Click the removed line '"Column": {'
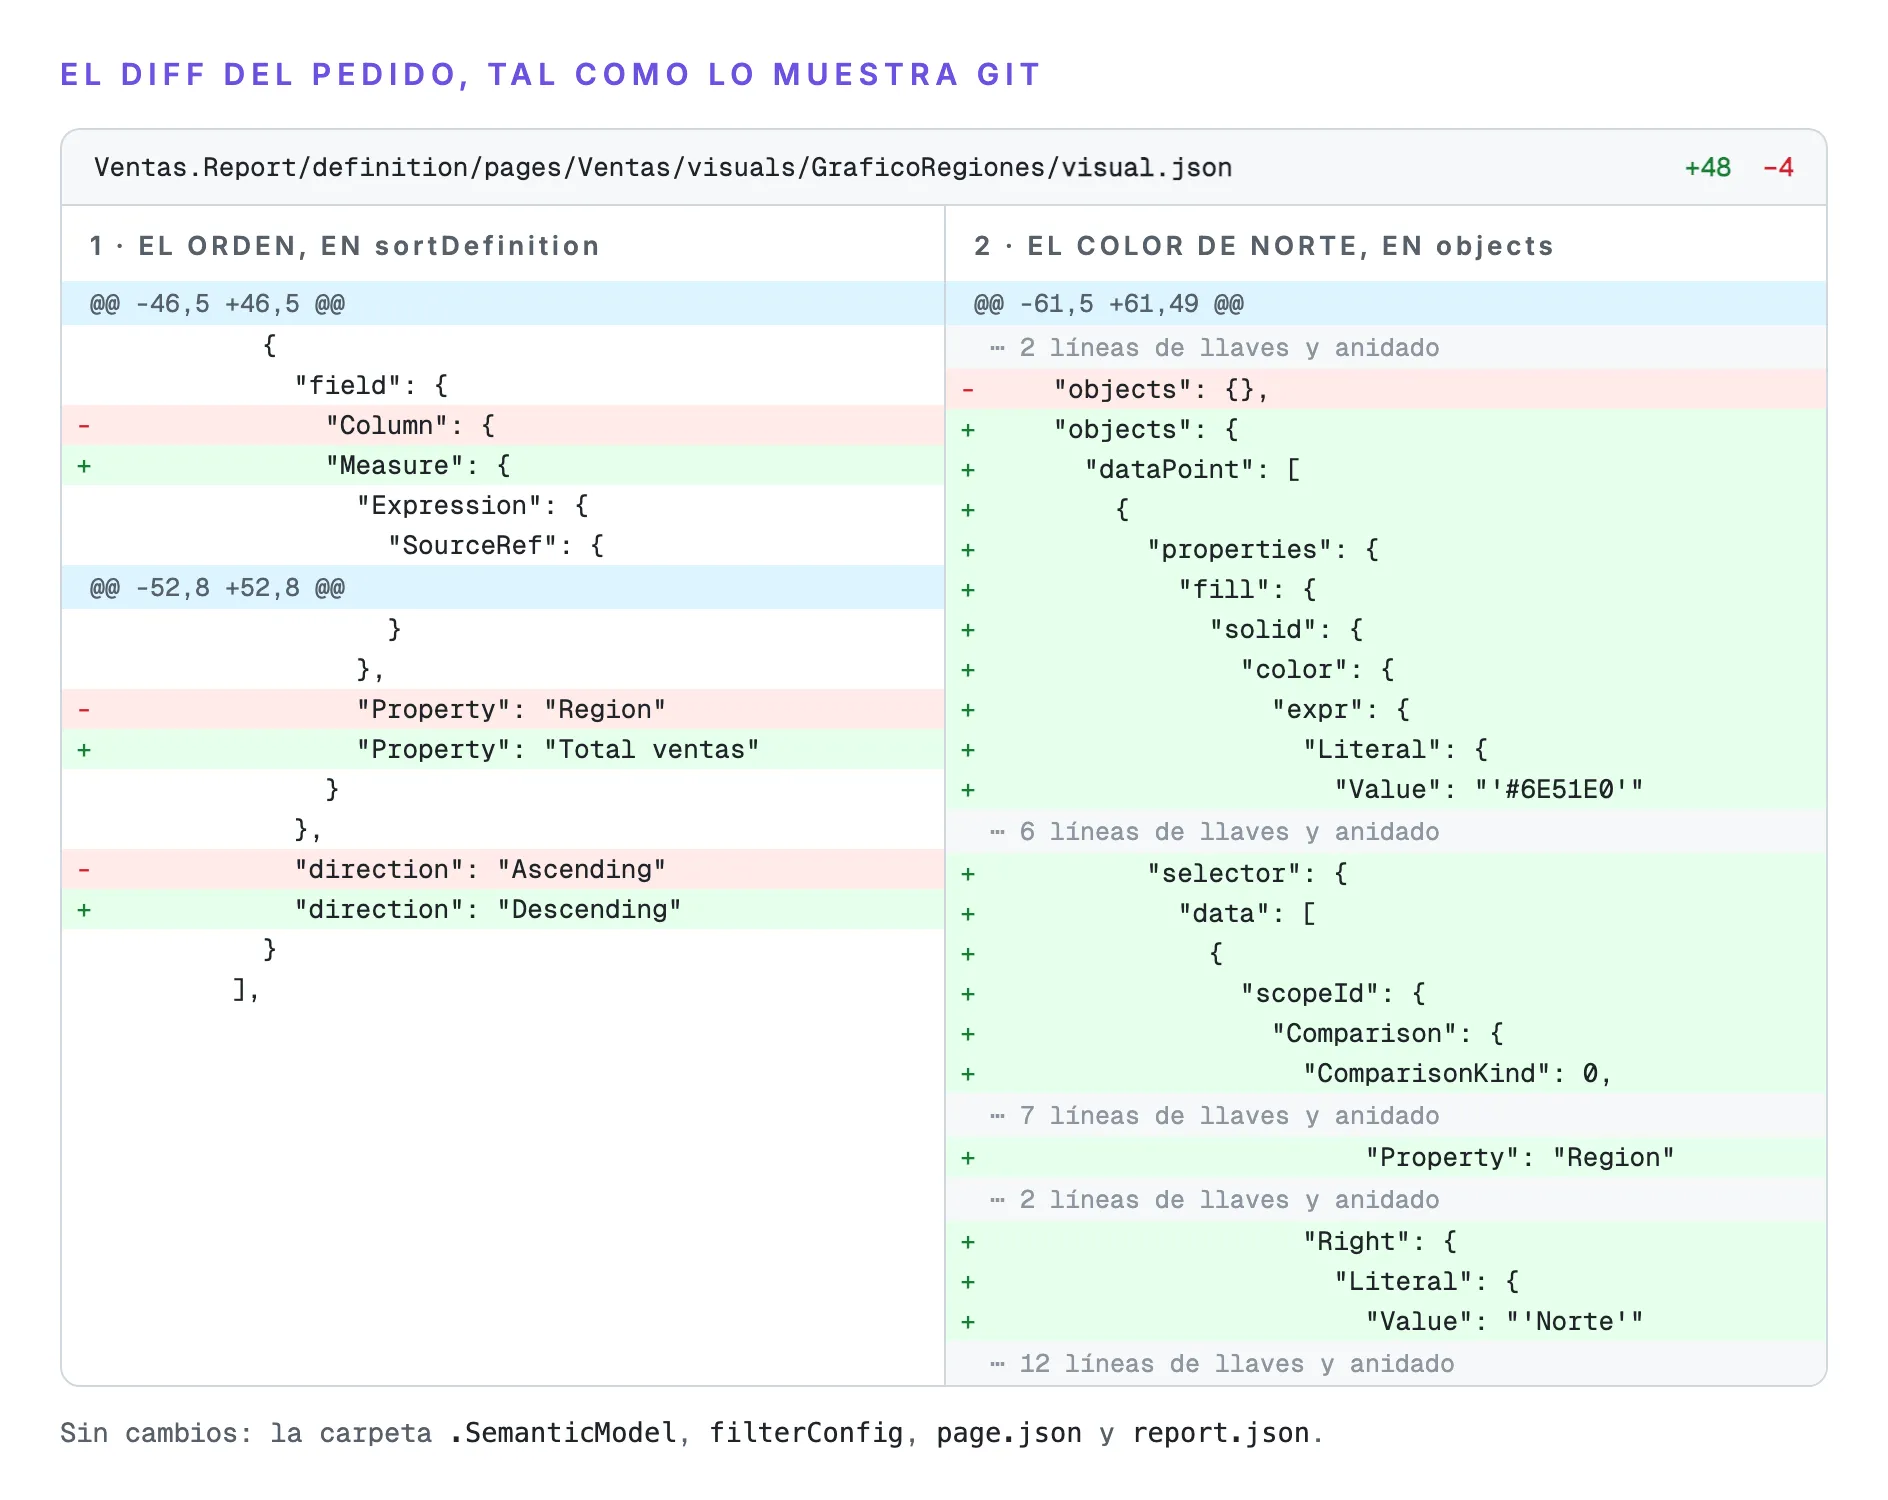 click(503, 426)
